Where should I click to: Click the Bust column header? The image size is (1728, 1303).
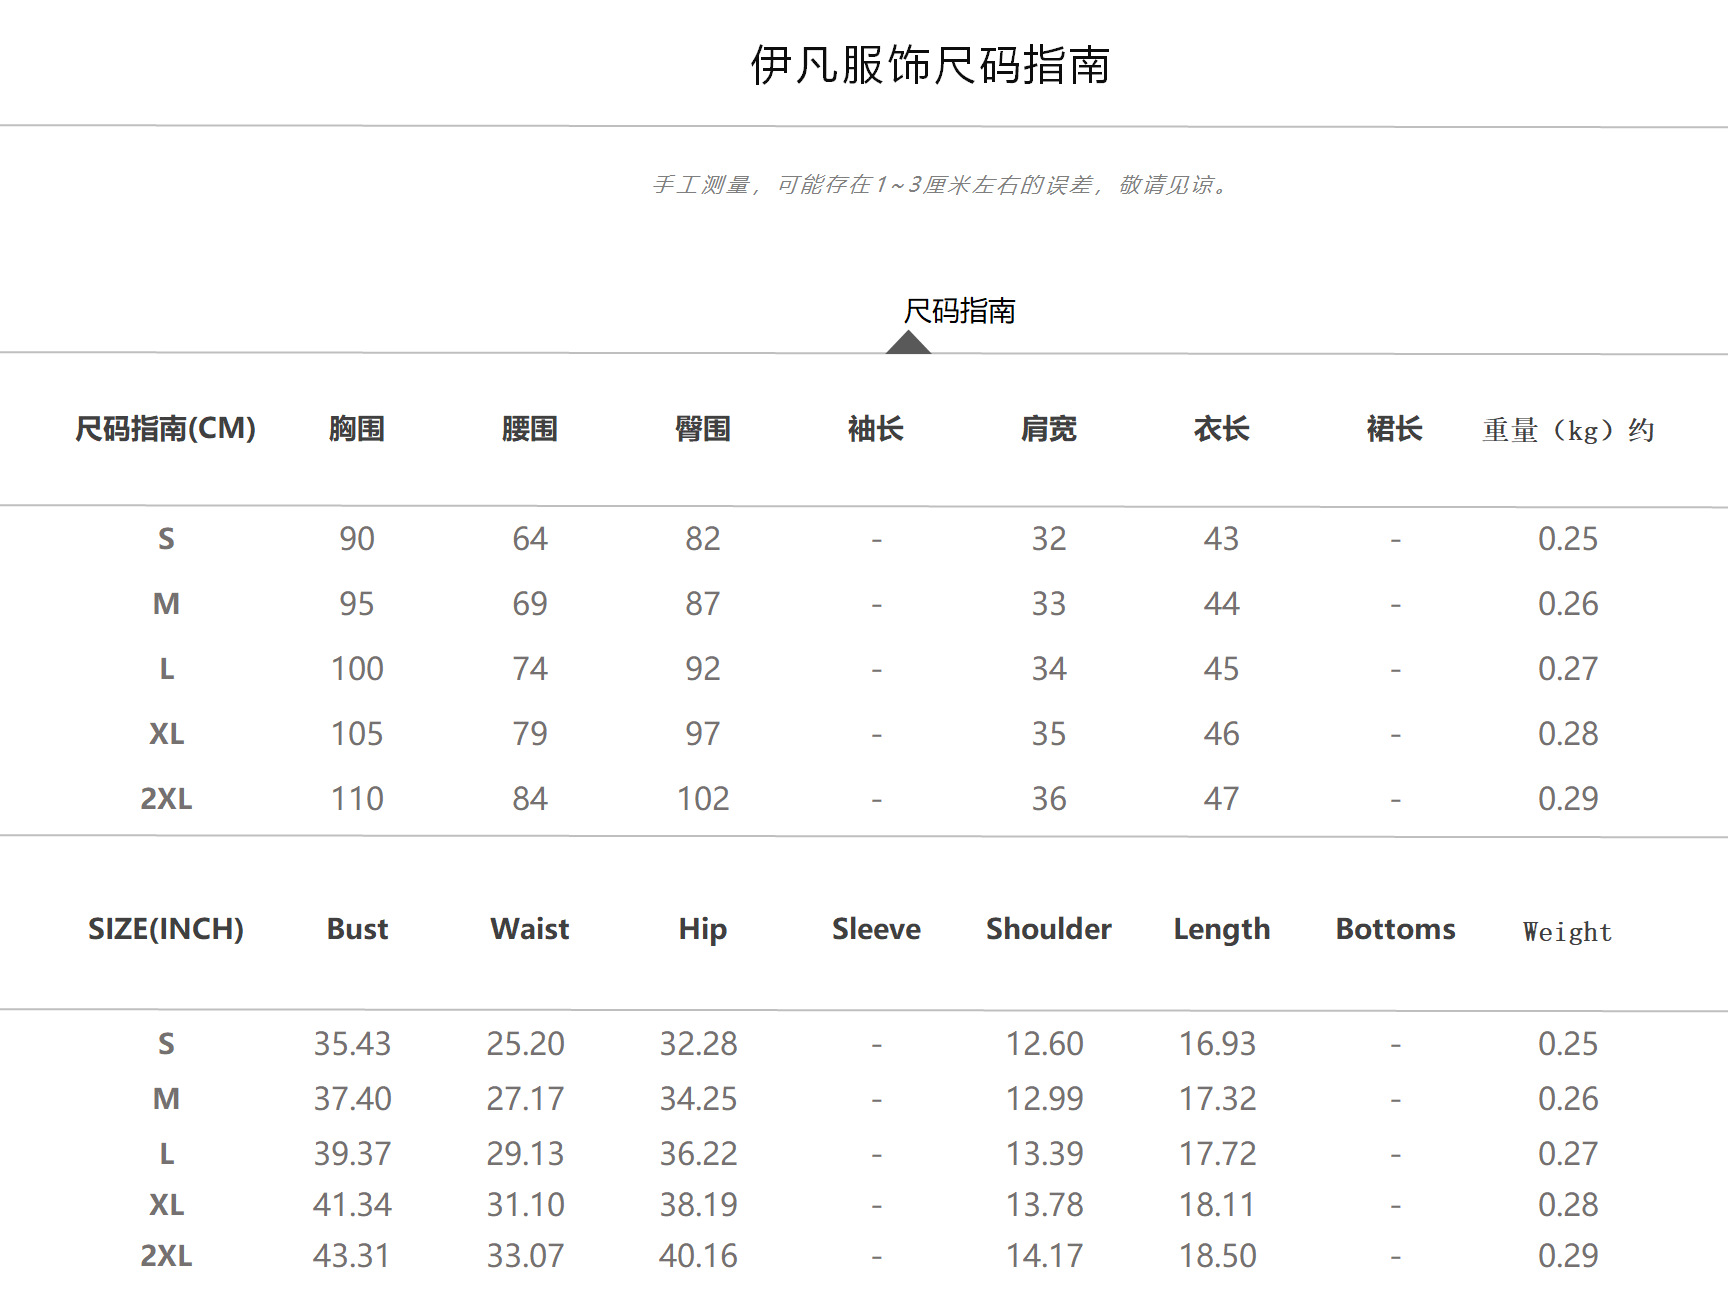357,929
